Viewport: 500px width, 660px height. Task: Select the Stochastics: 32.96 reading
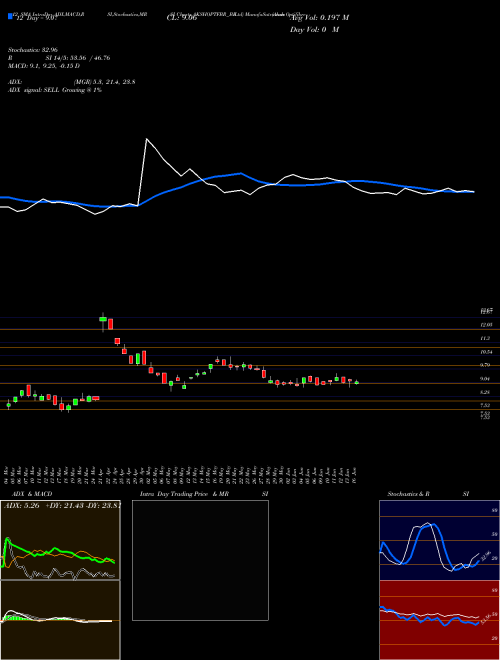tap(33, 50)
